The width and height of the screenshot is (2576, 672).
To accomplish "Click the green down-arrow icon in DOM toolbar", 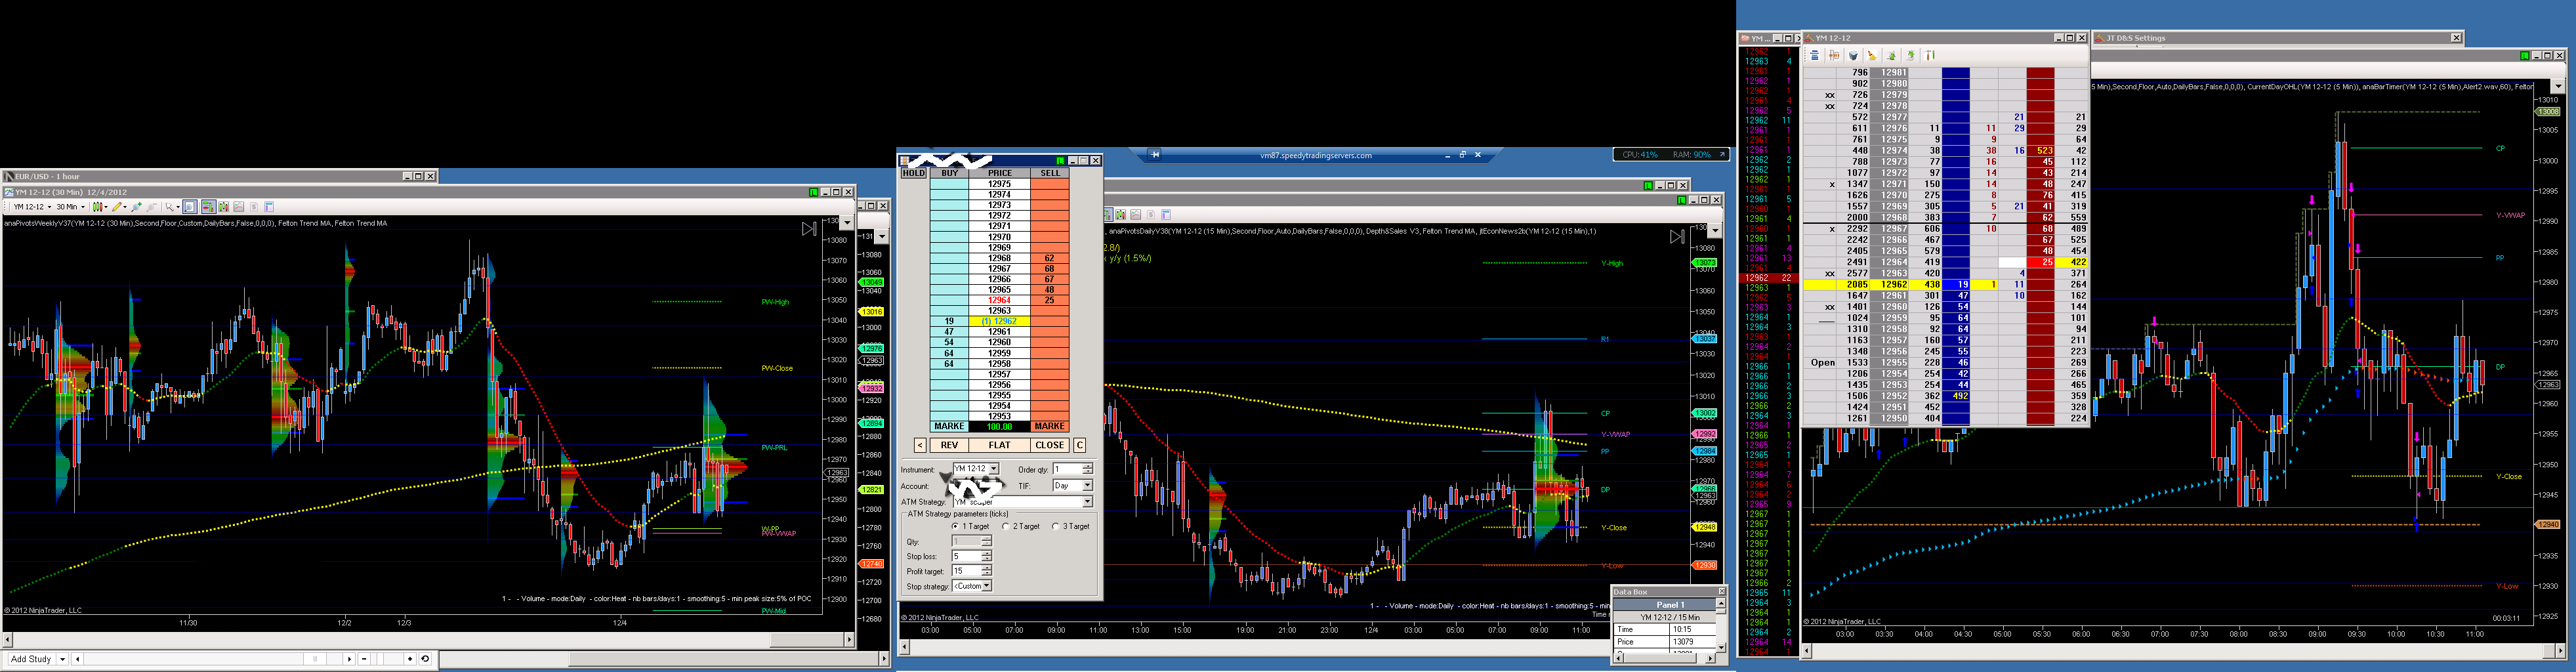I will (x=1910, y=56).
